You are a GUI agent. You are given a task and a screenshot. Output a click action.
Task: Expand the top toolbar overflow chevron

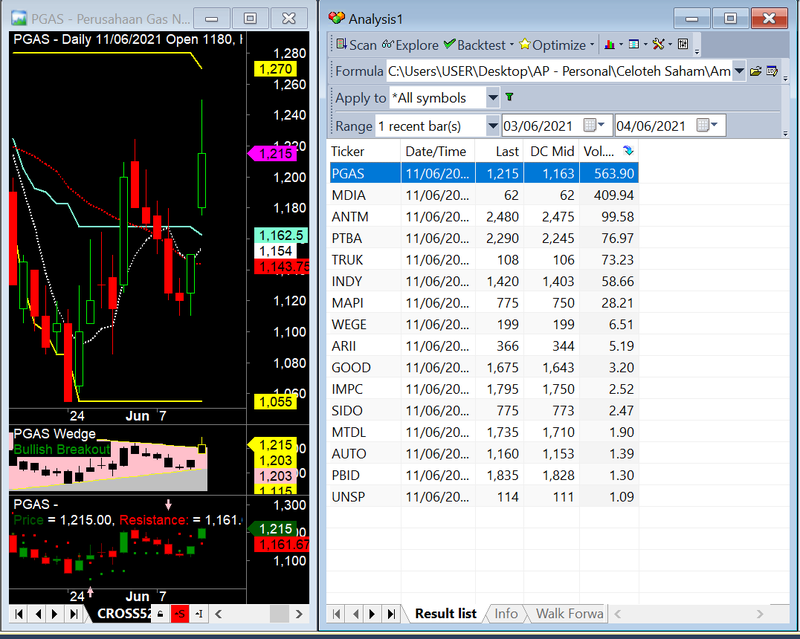click(x=697, y=52)
